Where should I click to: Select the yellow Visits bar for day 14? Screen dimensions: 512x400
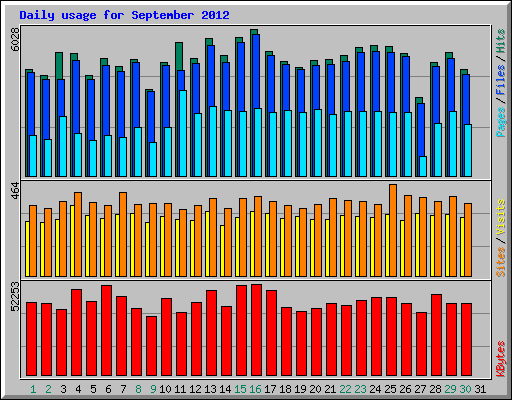[x=222, y=251]
